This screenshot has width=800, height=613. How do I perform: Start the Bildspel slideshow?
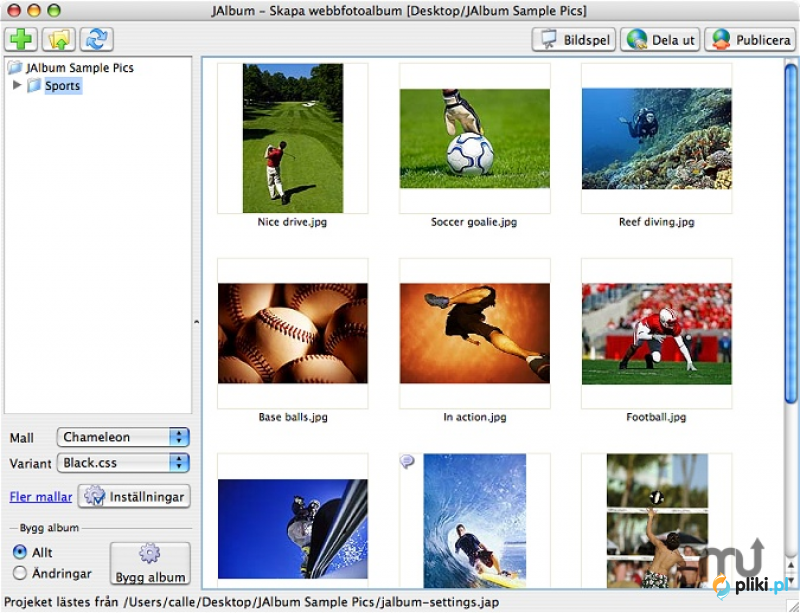tap(573, 39)
